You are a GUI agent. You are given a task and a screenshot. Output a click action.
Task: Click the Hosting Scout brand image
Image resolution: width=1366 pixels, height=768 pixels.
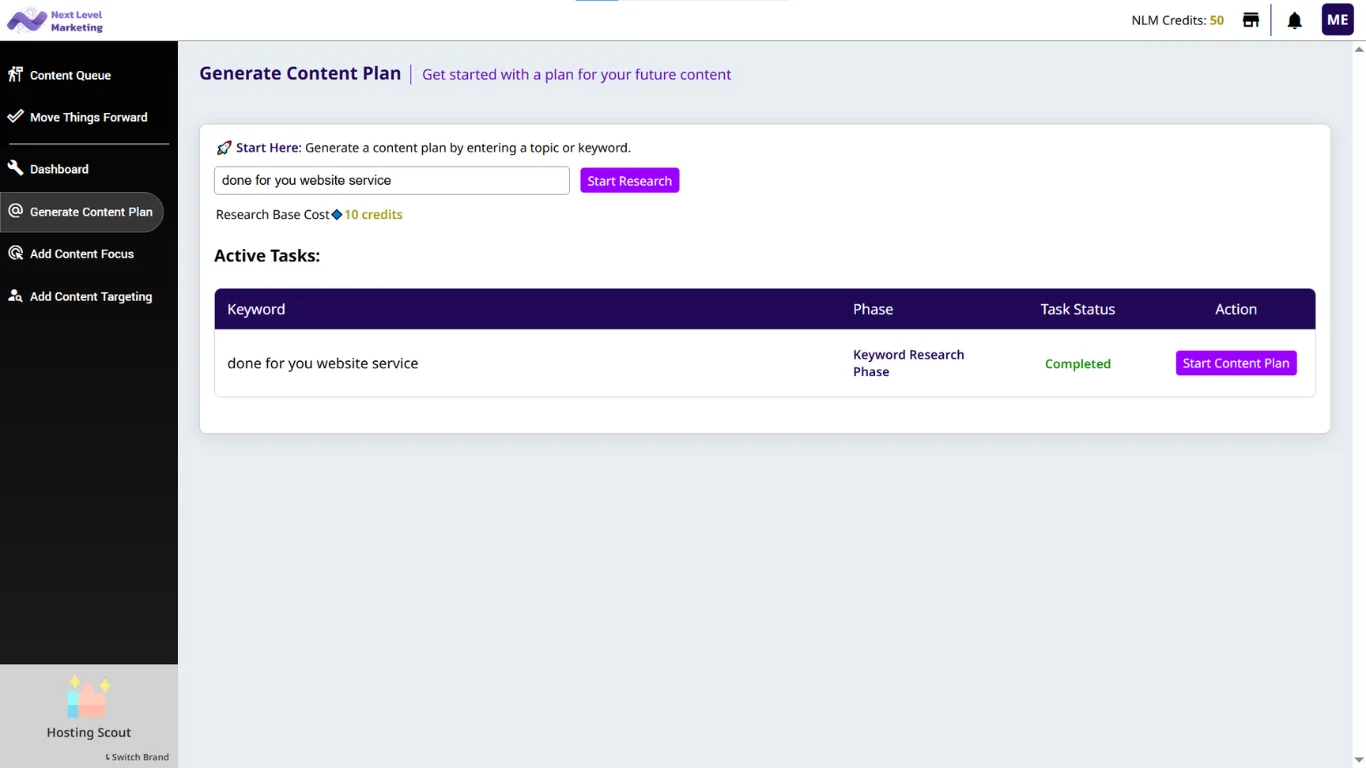pyautogui.click(x=88, y=697)
